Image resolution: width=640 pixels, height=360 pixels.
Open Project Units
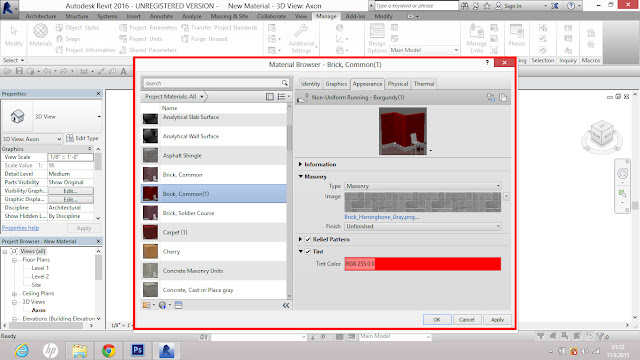[x=141, y=39]
